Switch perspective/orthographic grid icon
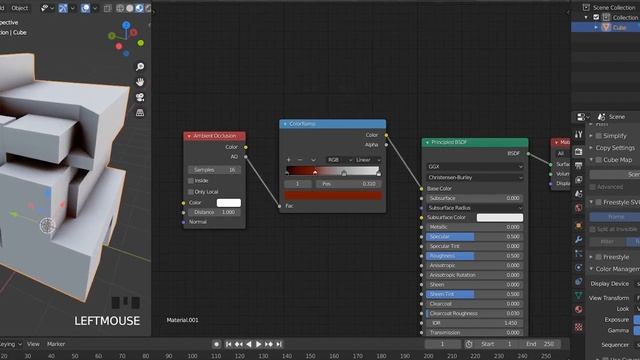This screenshot has height=360, width=640. pyautogui.click(x=140, y=113)
